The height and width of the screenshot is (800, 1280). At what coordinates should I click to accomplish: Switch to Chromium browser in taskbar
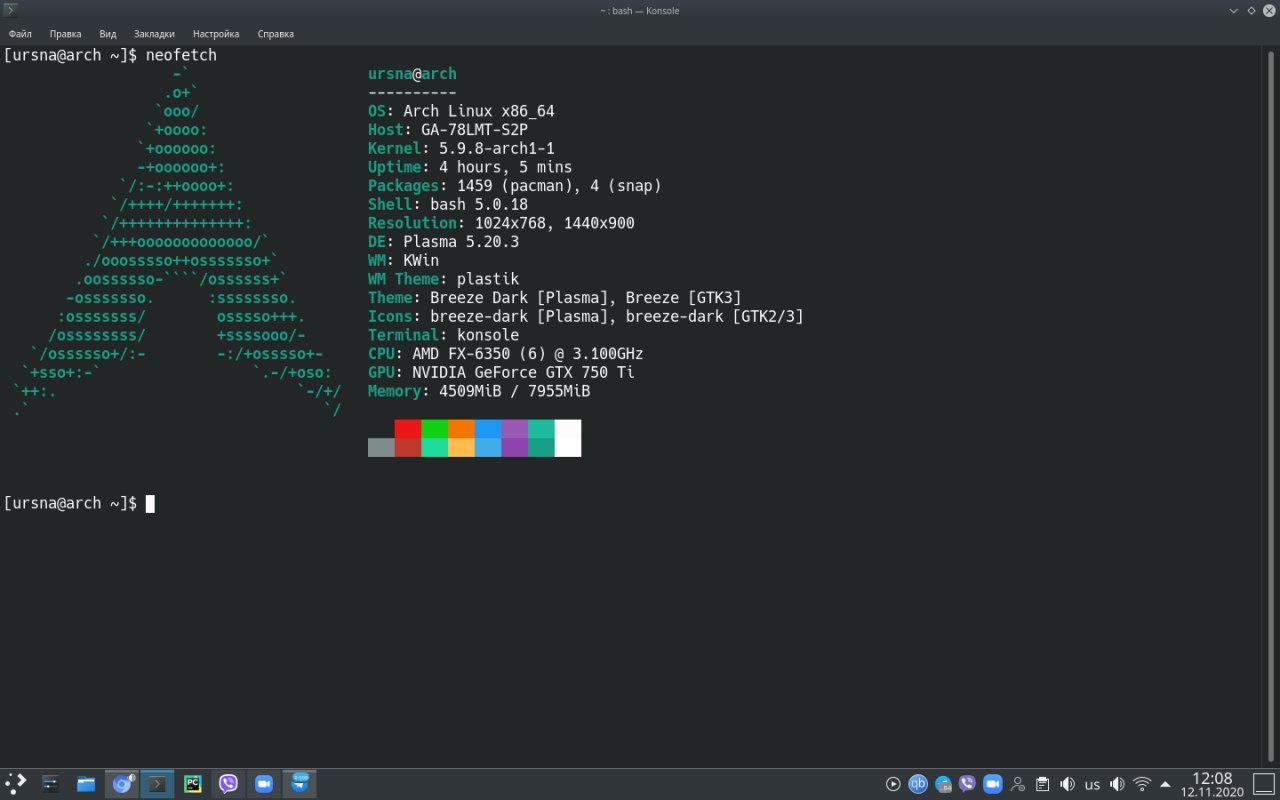pyautogui.click(x=122, y=784)
